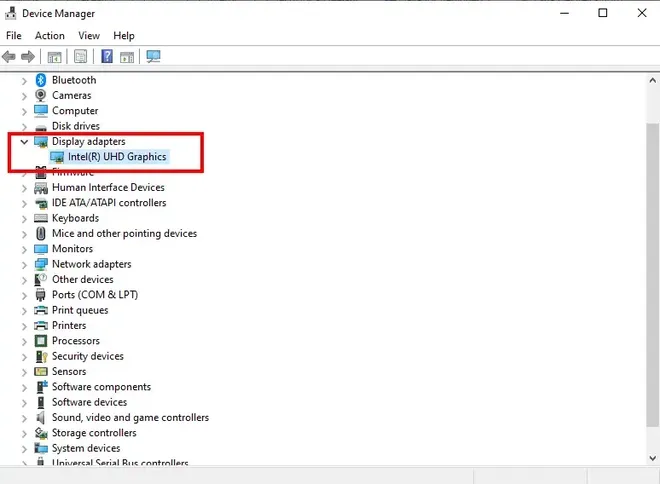The image size is (660, 484).
Task: Click the vertical scrollbar thumb
Action: pos(652,274)
